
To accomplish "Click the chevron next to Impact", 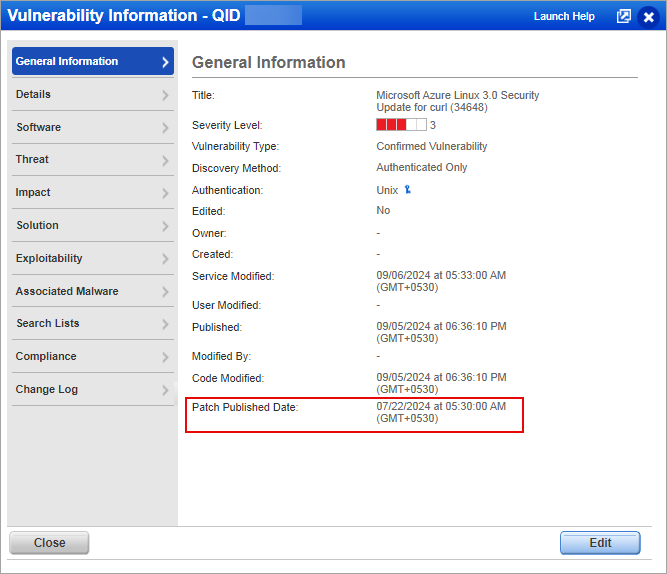I will 165,193.
